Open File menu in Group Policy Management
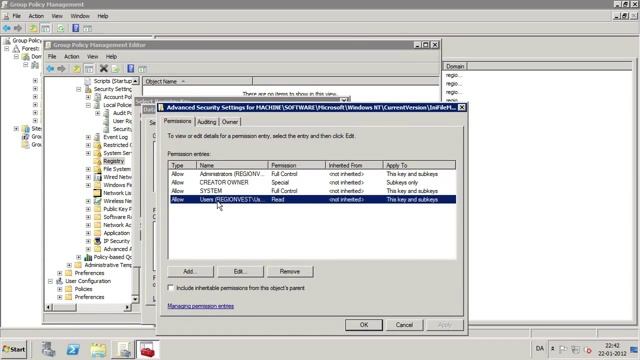640x360 pixels. click(16, 16)
